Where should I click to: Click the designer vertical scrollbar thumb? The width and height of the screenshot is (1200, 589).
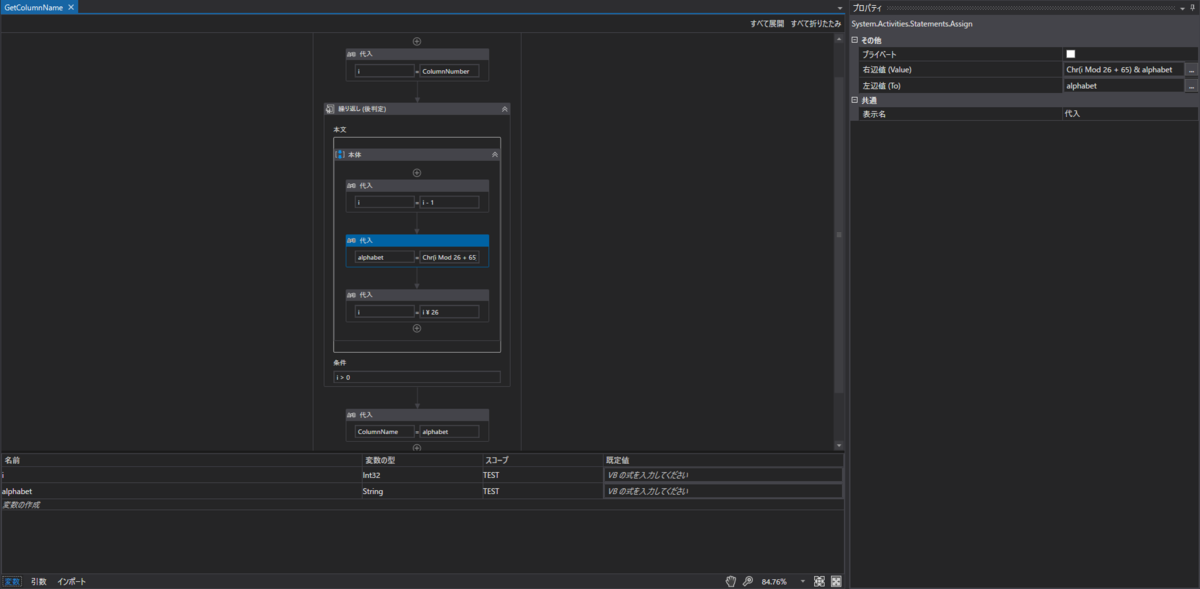pos(840,235)
